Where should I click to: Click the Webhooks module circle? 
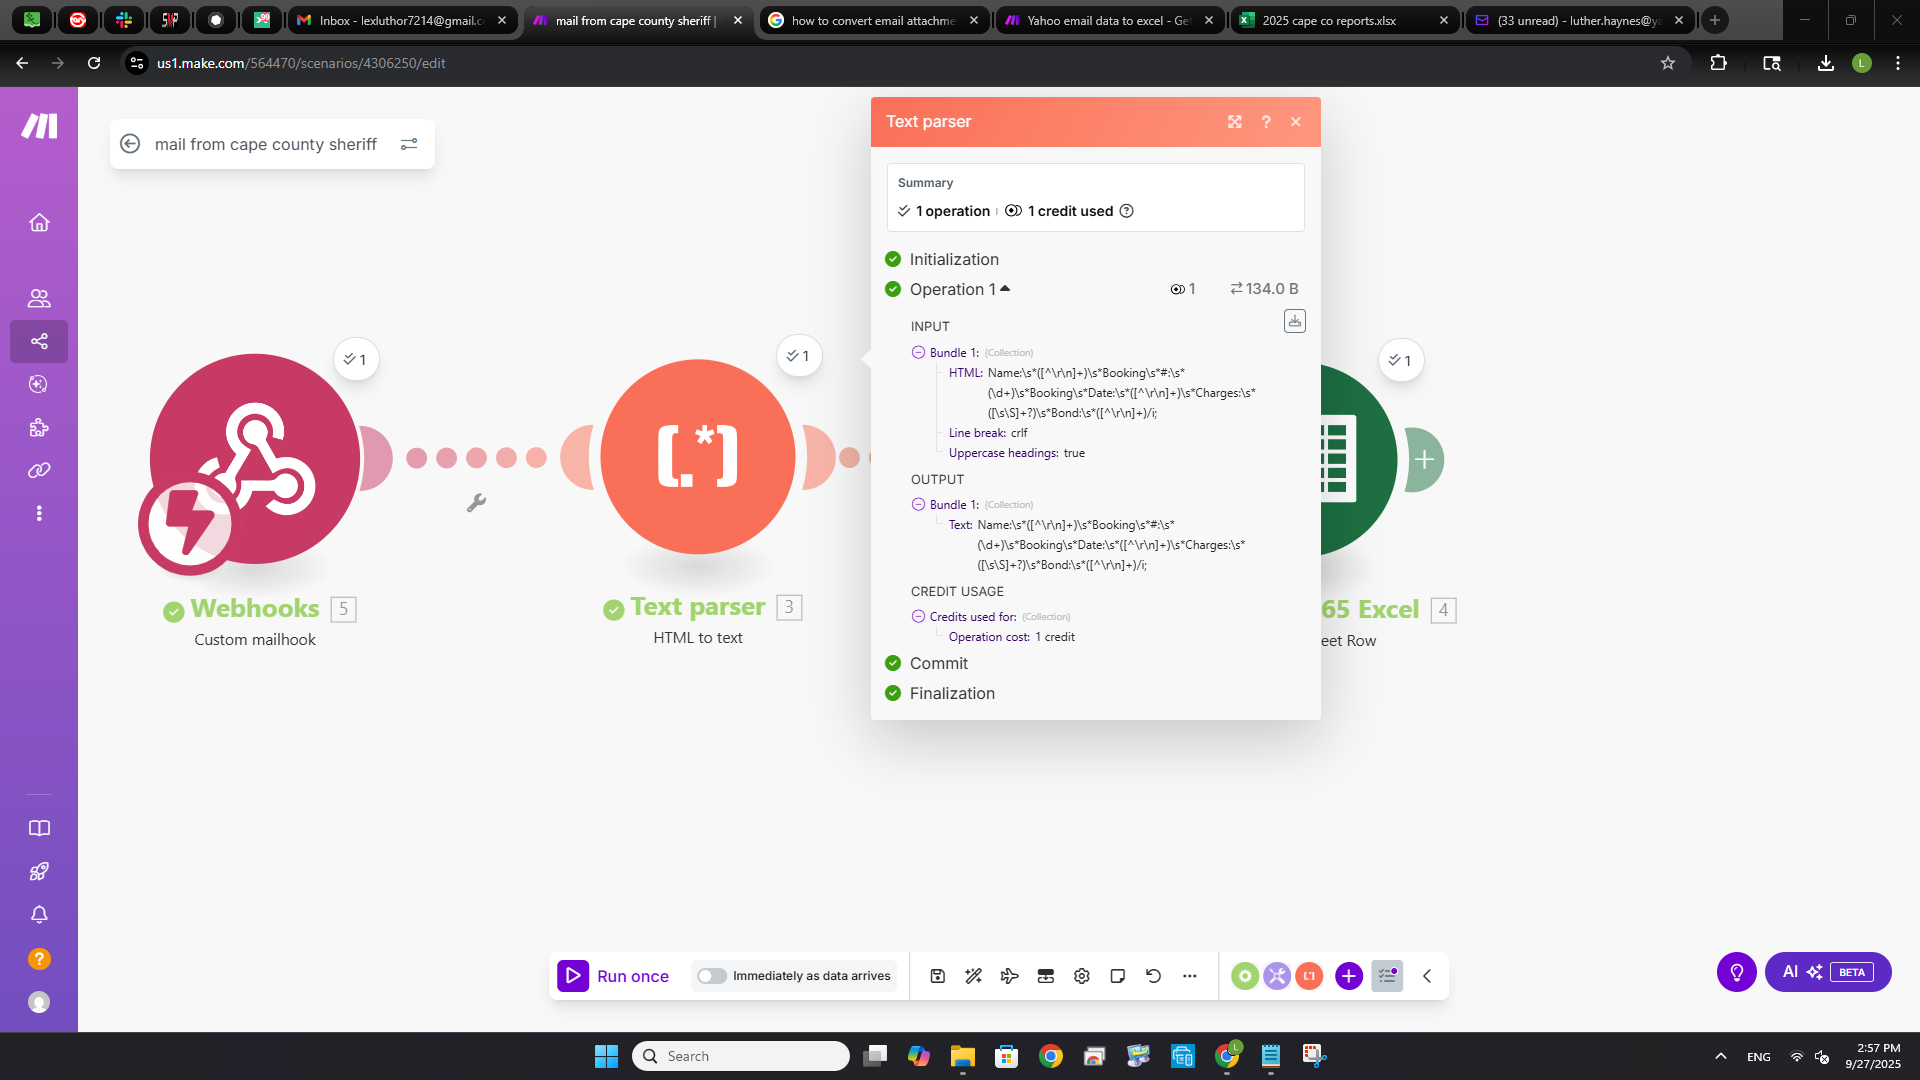click(255, 459)
